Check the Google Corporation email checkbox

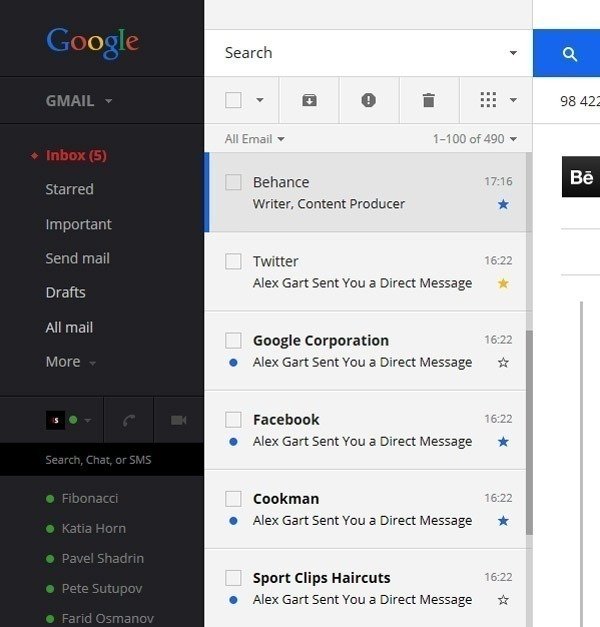click(x=233, y=340)
